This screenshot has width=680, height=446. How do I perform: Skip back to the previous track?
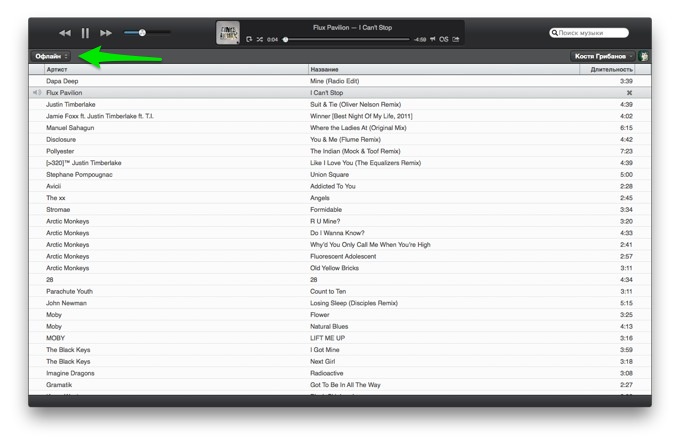[65, 33]
